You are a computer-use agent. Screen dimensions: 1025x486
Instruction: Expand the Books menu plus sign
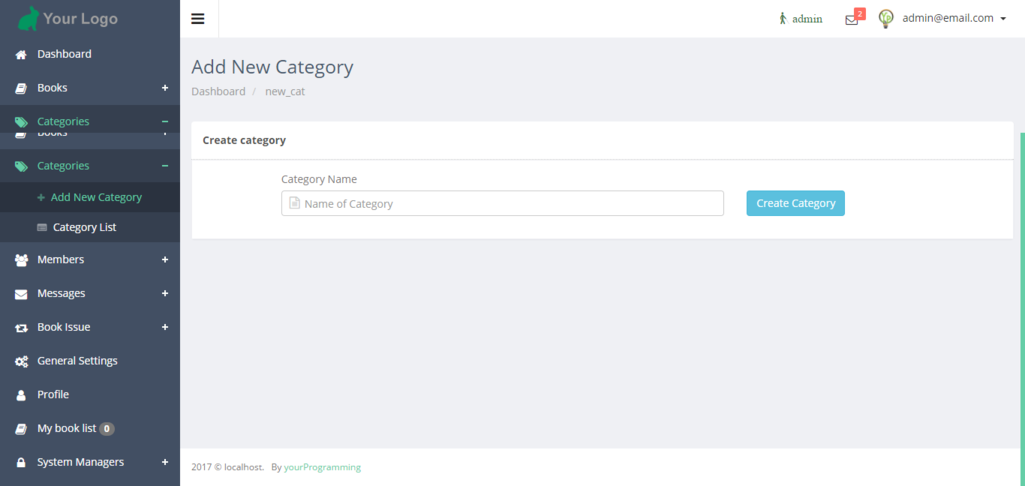tap(165, 88)
